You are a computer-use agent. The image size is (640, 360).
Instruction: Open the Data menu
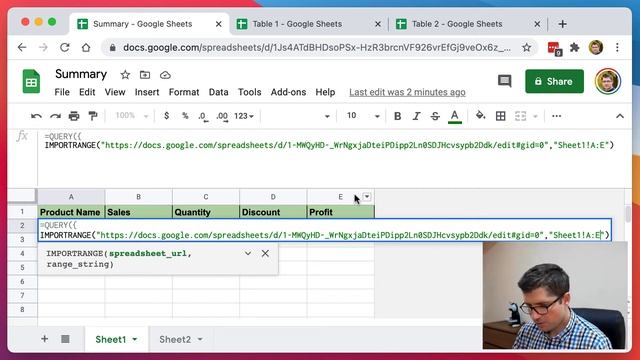(x=218, y=92)
